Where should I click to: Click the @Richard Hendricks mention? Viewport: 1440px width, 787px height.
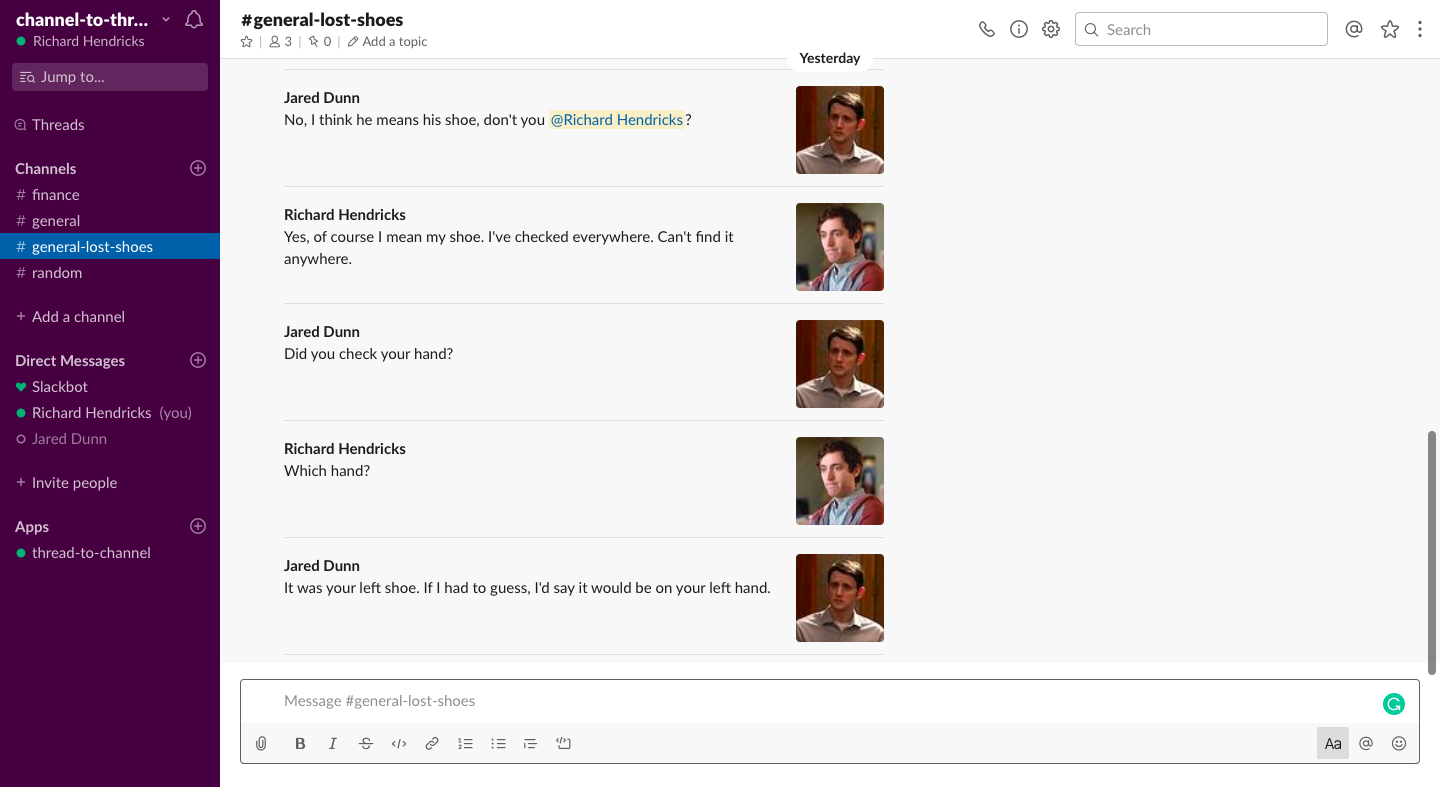click(x=617, y=120)
